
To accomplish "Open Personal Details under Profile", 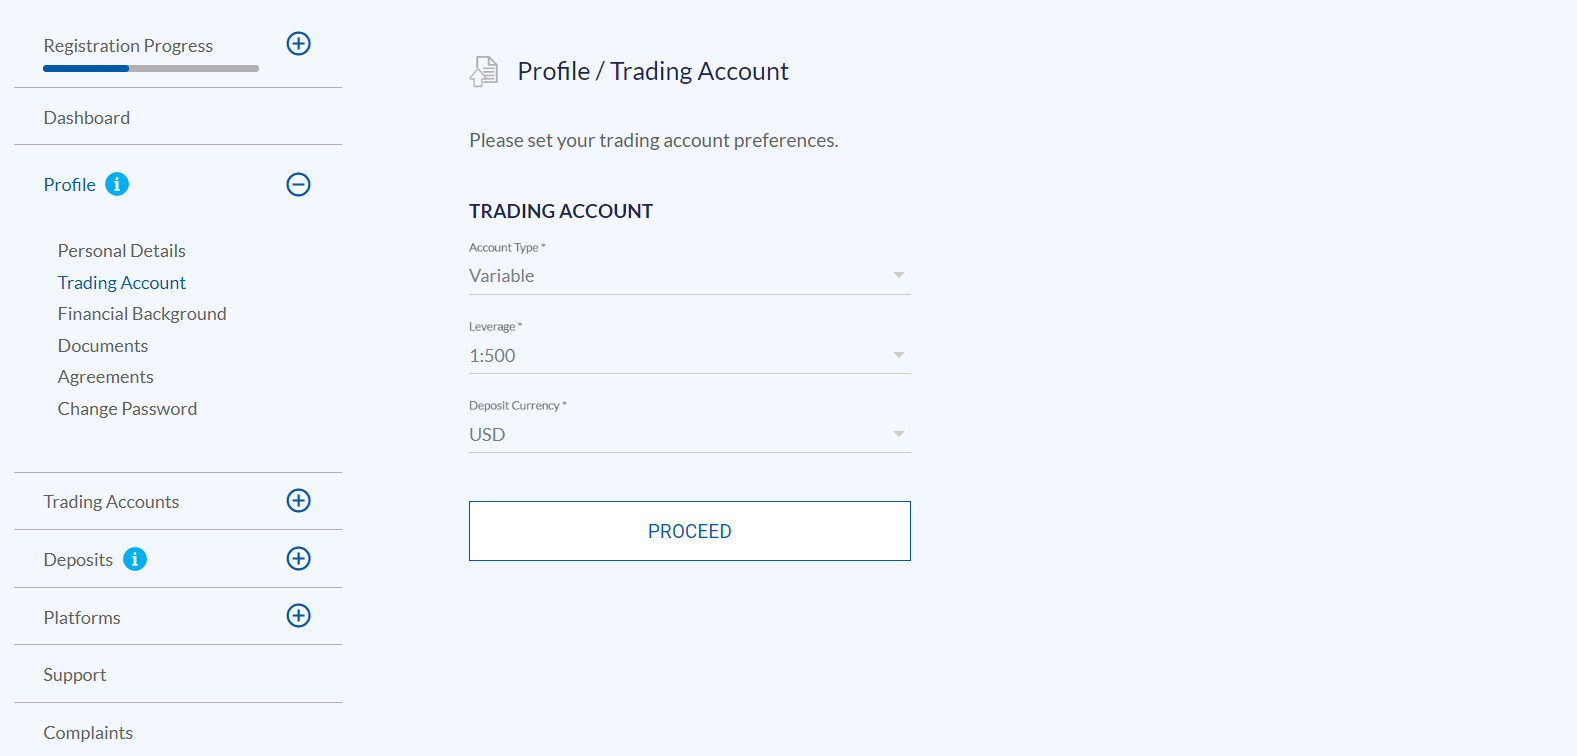I will click(122, 251).
